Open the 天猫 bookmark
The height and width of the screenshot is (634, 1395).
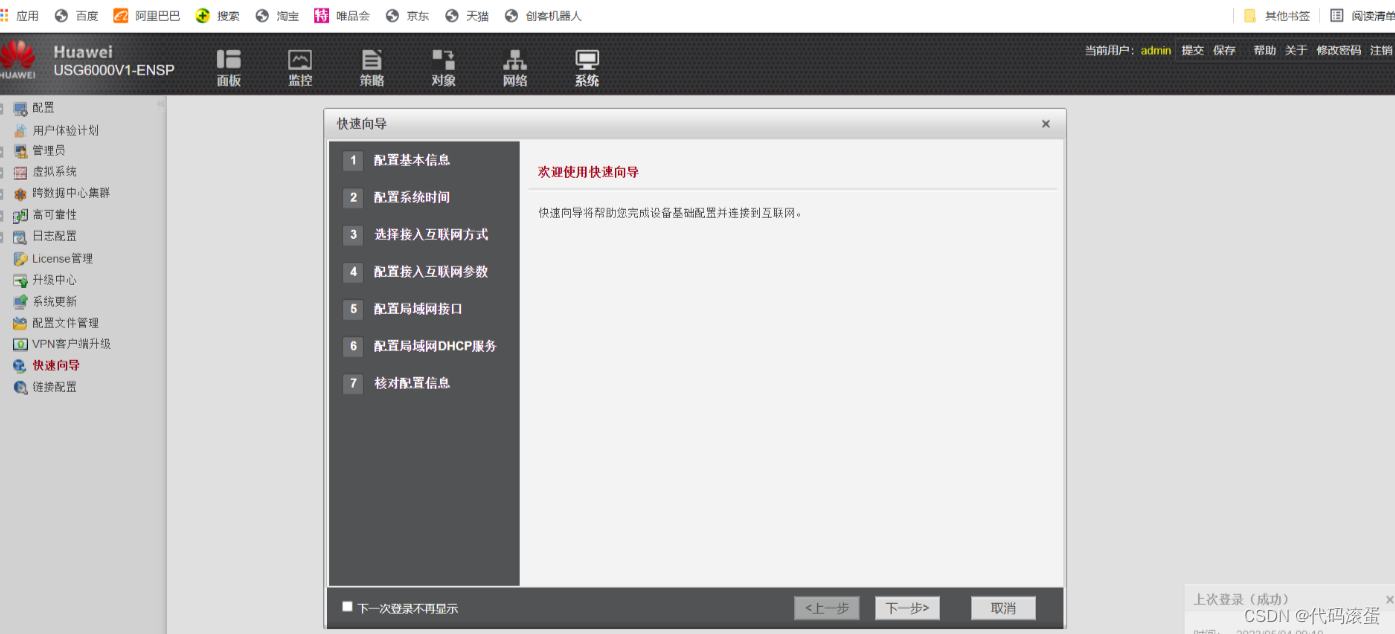[x=467, y=16]
